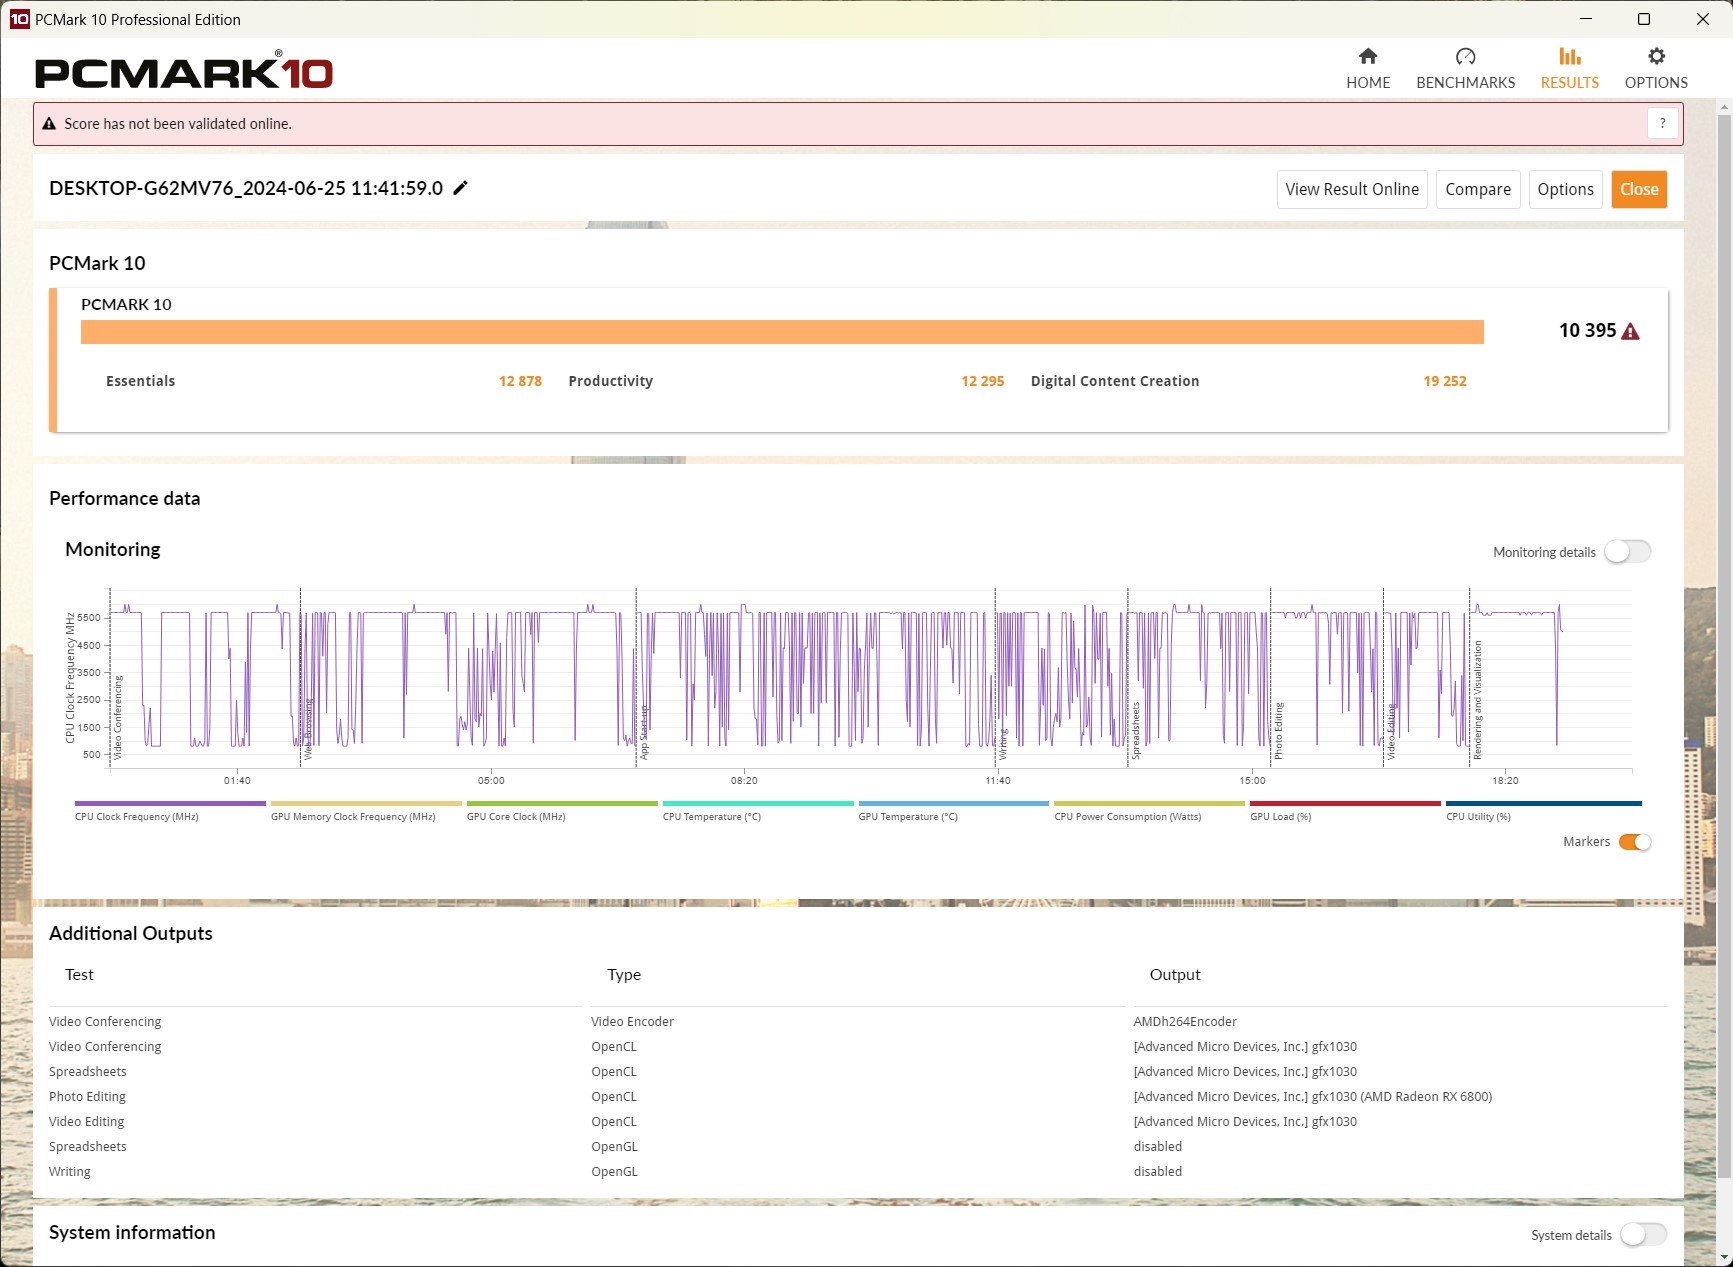
Task: Click the App Start-up chart marker
Action: click(644, 732)
